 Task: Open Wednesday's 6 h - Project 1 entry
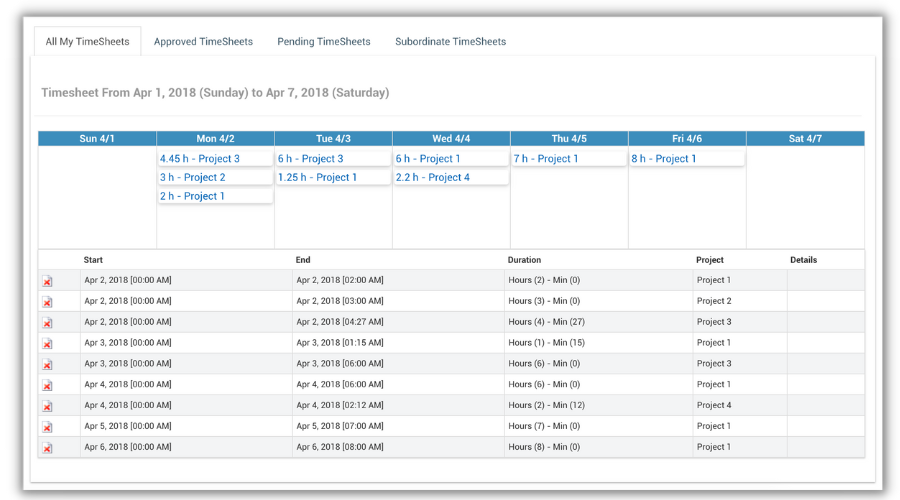tap(451, 158)
